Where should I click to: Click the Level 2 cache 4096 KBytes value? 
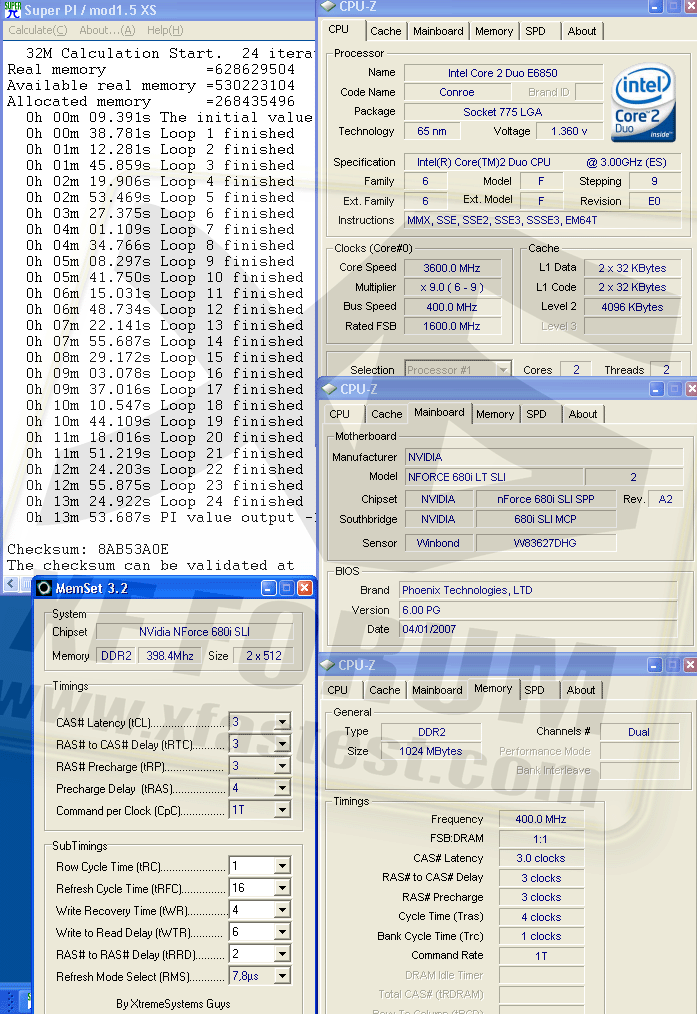632,307
